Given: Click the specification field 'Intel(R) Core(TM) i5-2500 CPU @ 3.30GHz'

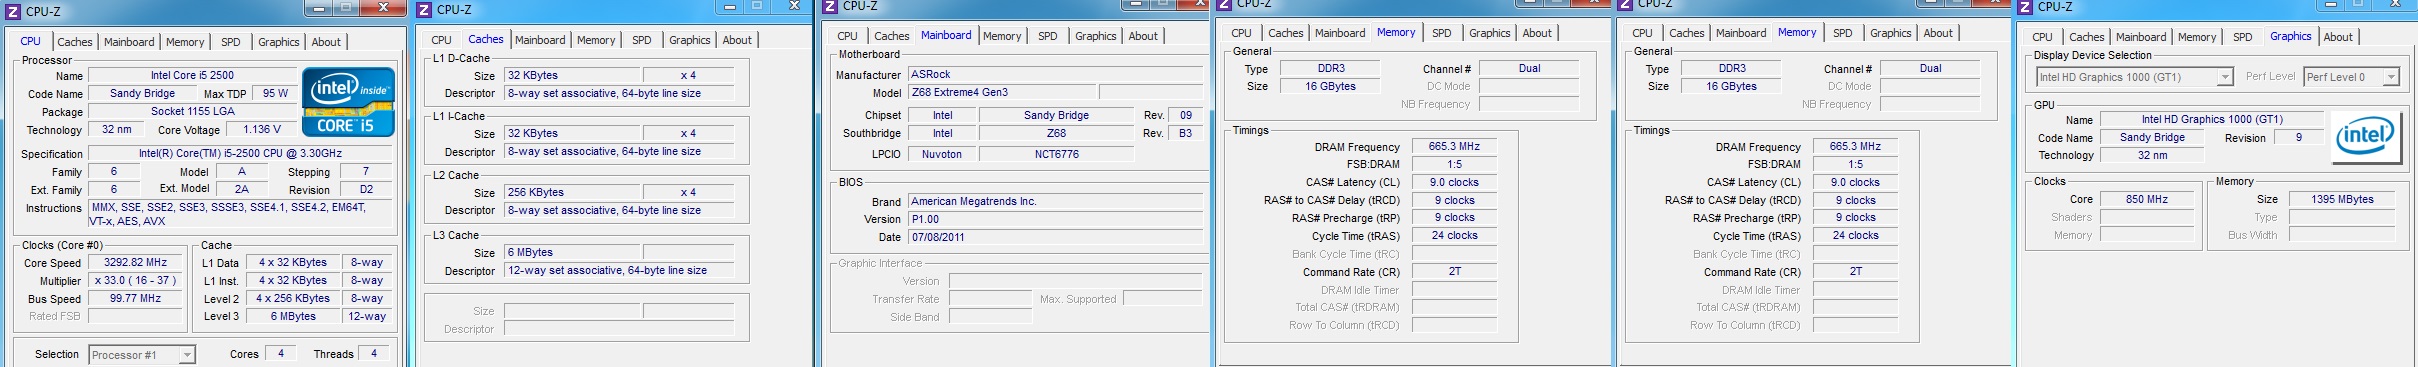Looking at the screenshot, I should (240, 154).
